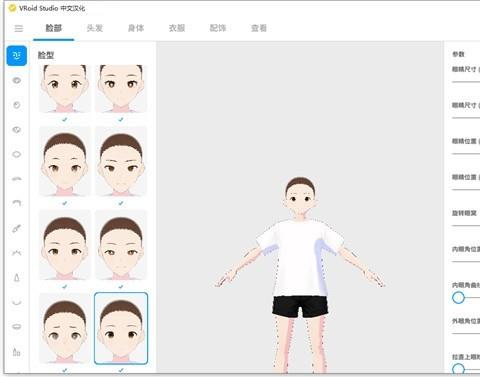Choose the partially visible top-left face preset

[65, 89]
